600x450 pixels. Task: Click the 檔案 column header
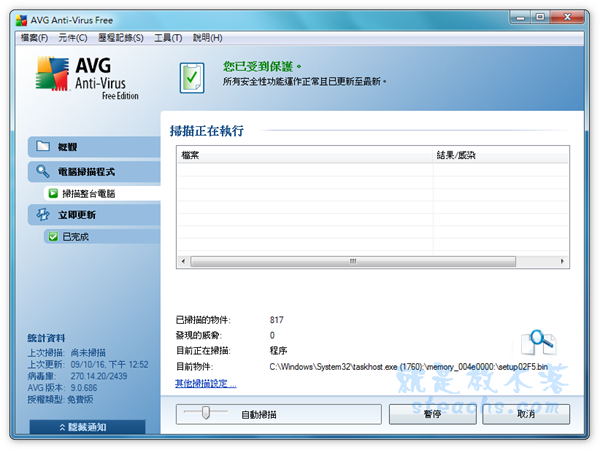click(x=305, y=155)
